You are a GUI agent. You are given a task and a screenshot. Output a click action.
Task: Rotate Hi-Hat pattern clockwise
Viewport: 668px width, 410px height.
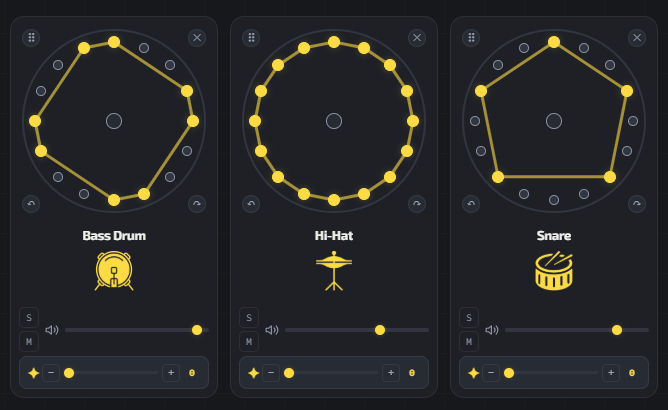417,204
